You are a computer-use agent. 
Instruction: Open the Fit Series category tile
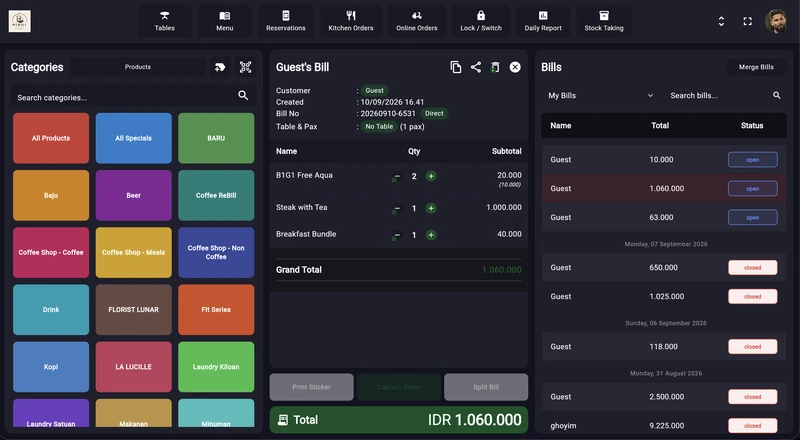tap(216, 309)
